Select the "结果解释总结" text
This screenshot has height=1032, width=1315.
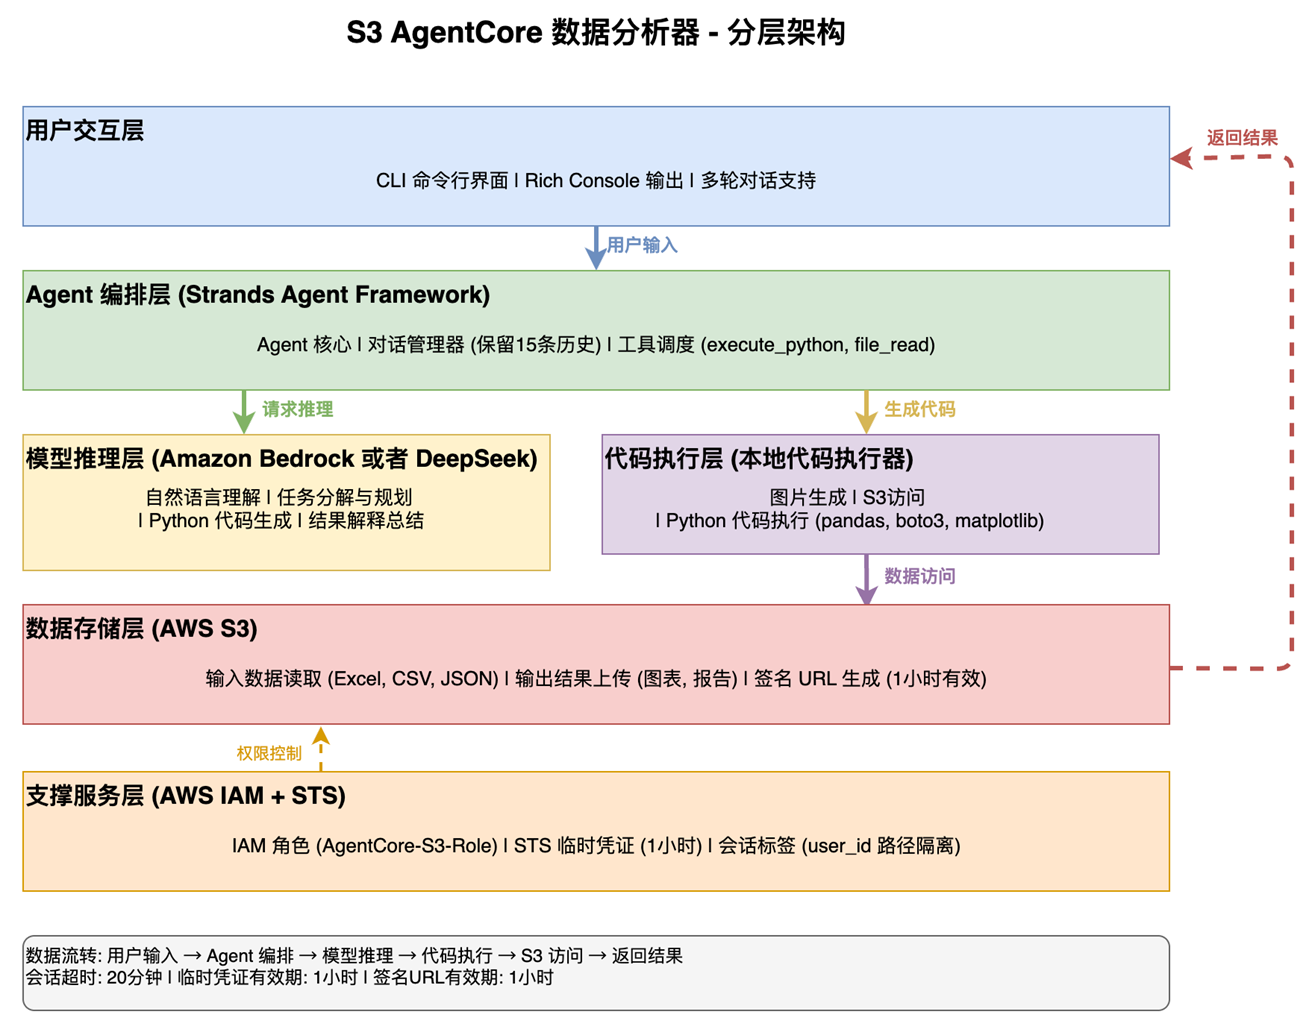(x=366, y=521)
